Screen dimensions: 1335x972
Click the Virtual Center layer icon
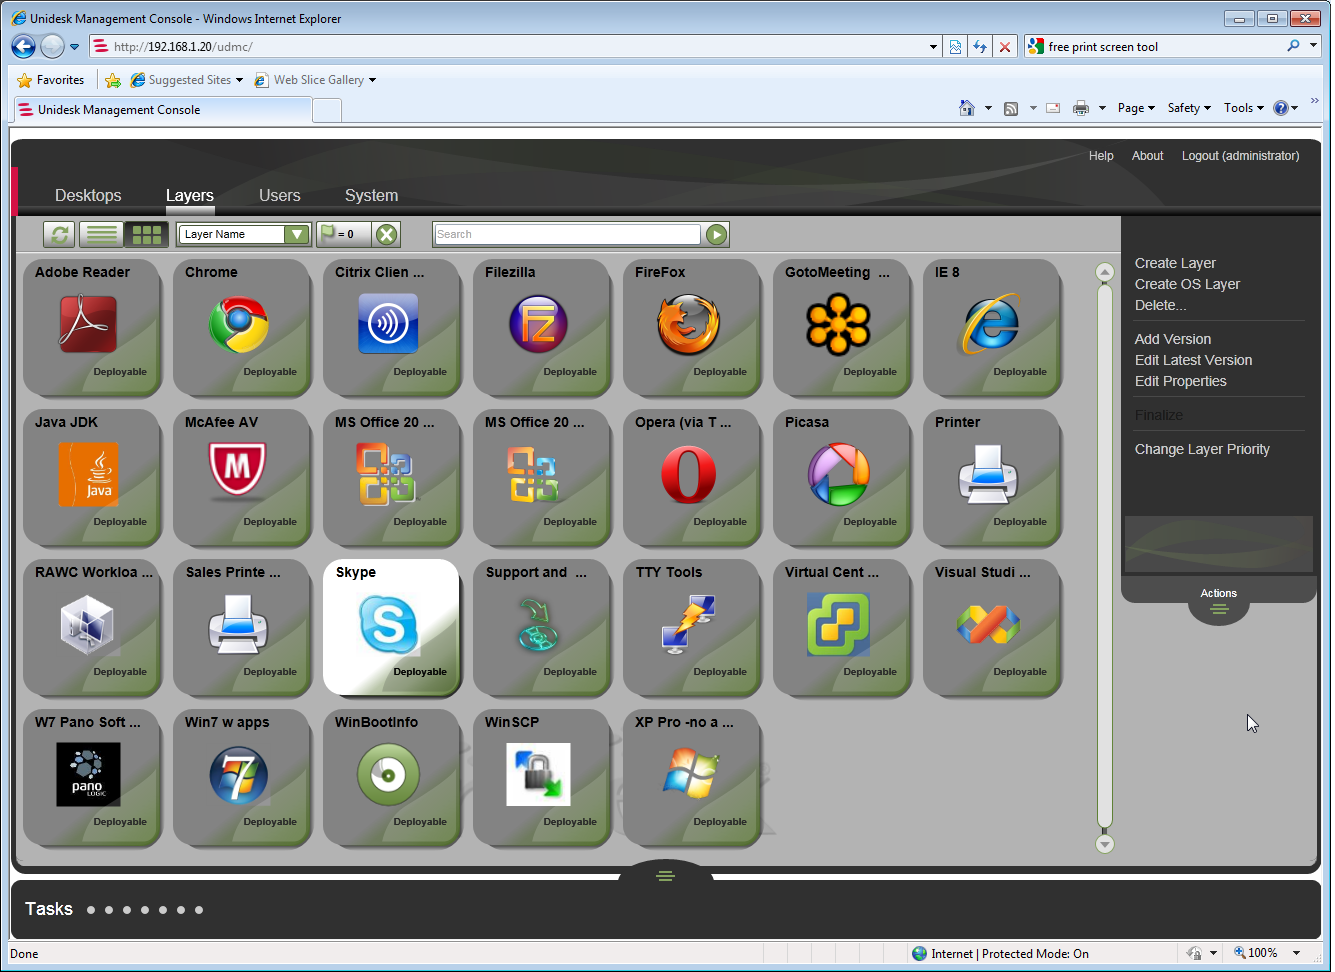click(x=838, y=624)
